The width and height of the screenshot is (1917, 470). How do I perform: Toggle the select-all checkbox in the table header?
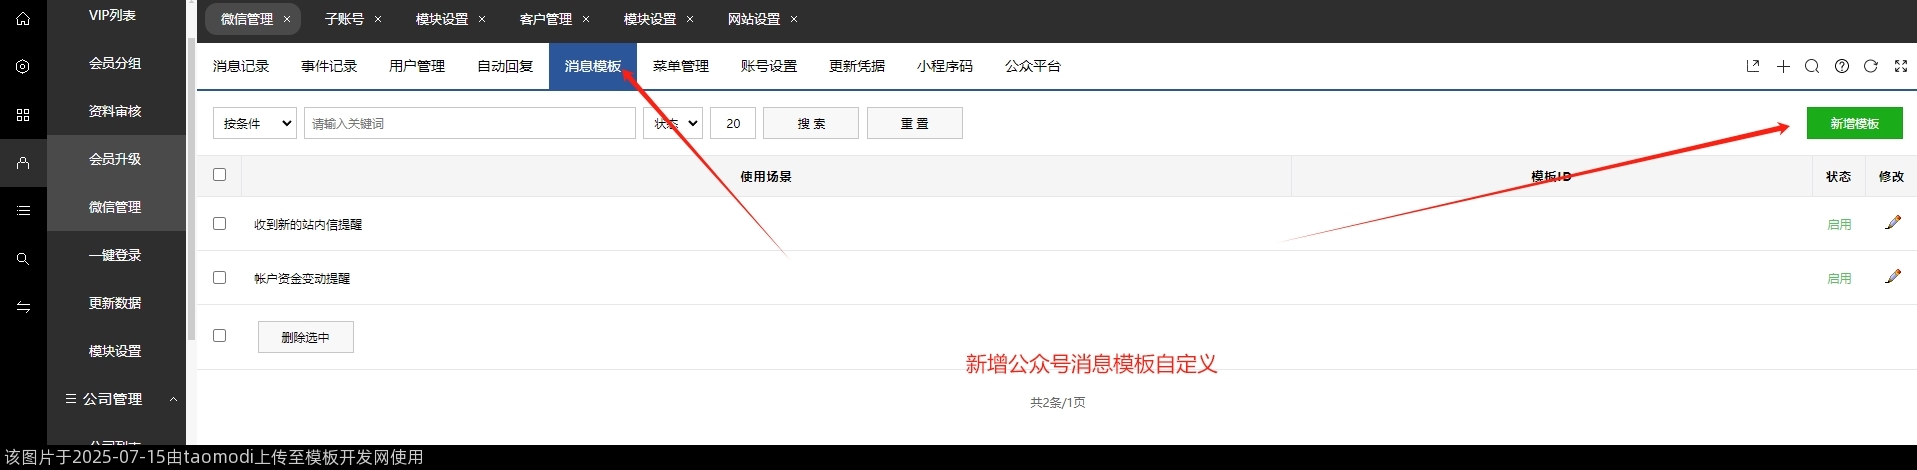(x=220, y=175)
